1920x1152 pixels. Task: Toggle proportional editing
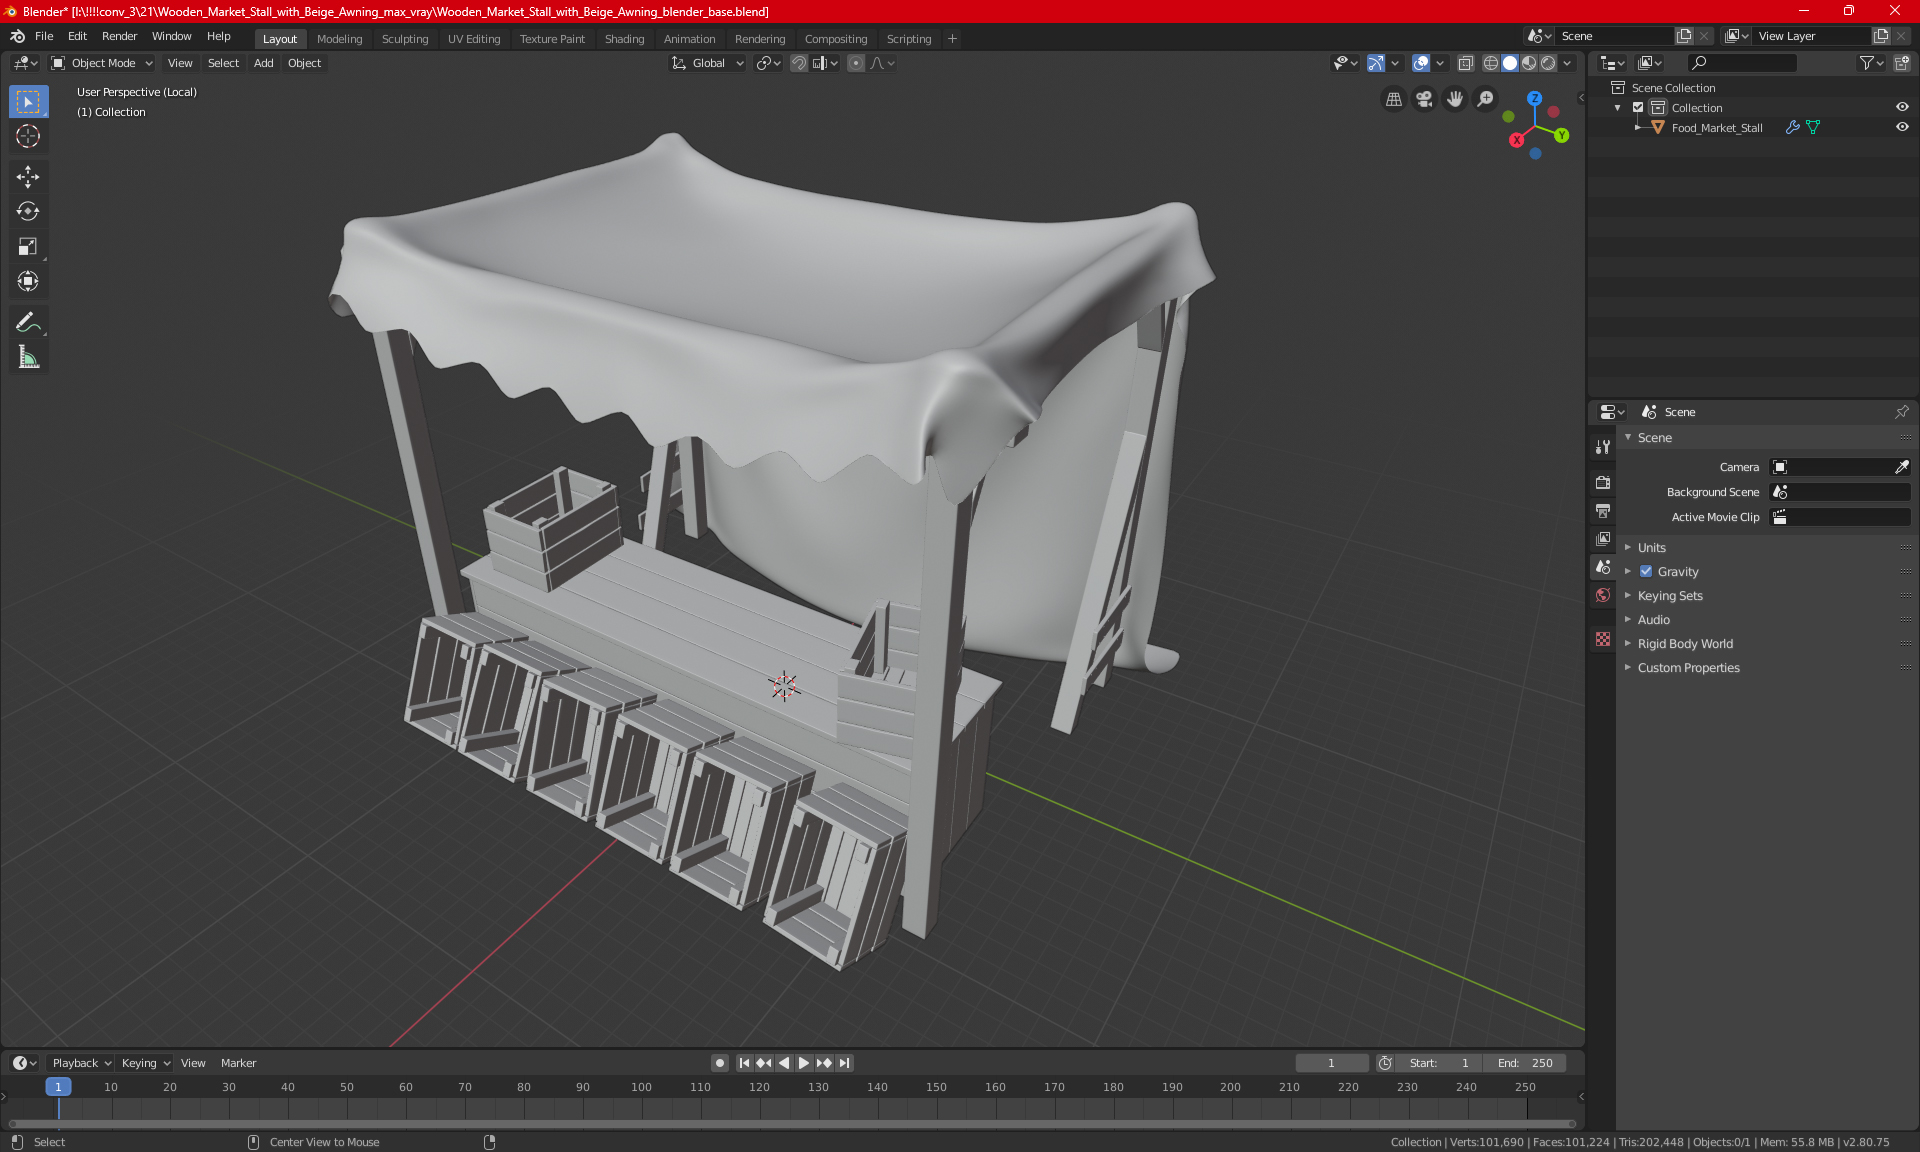856,63
